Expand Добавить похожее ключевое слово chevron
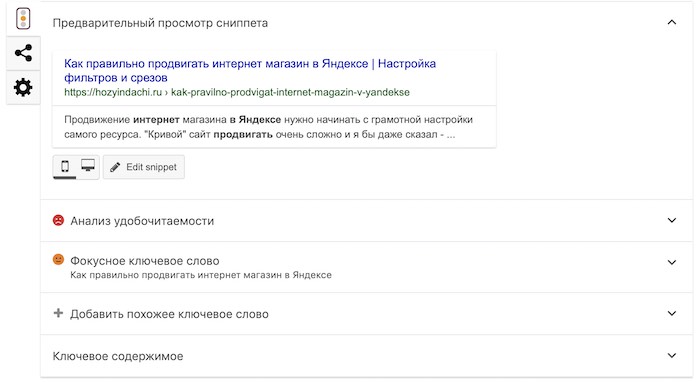 coord(671,313)
